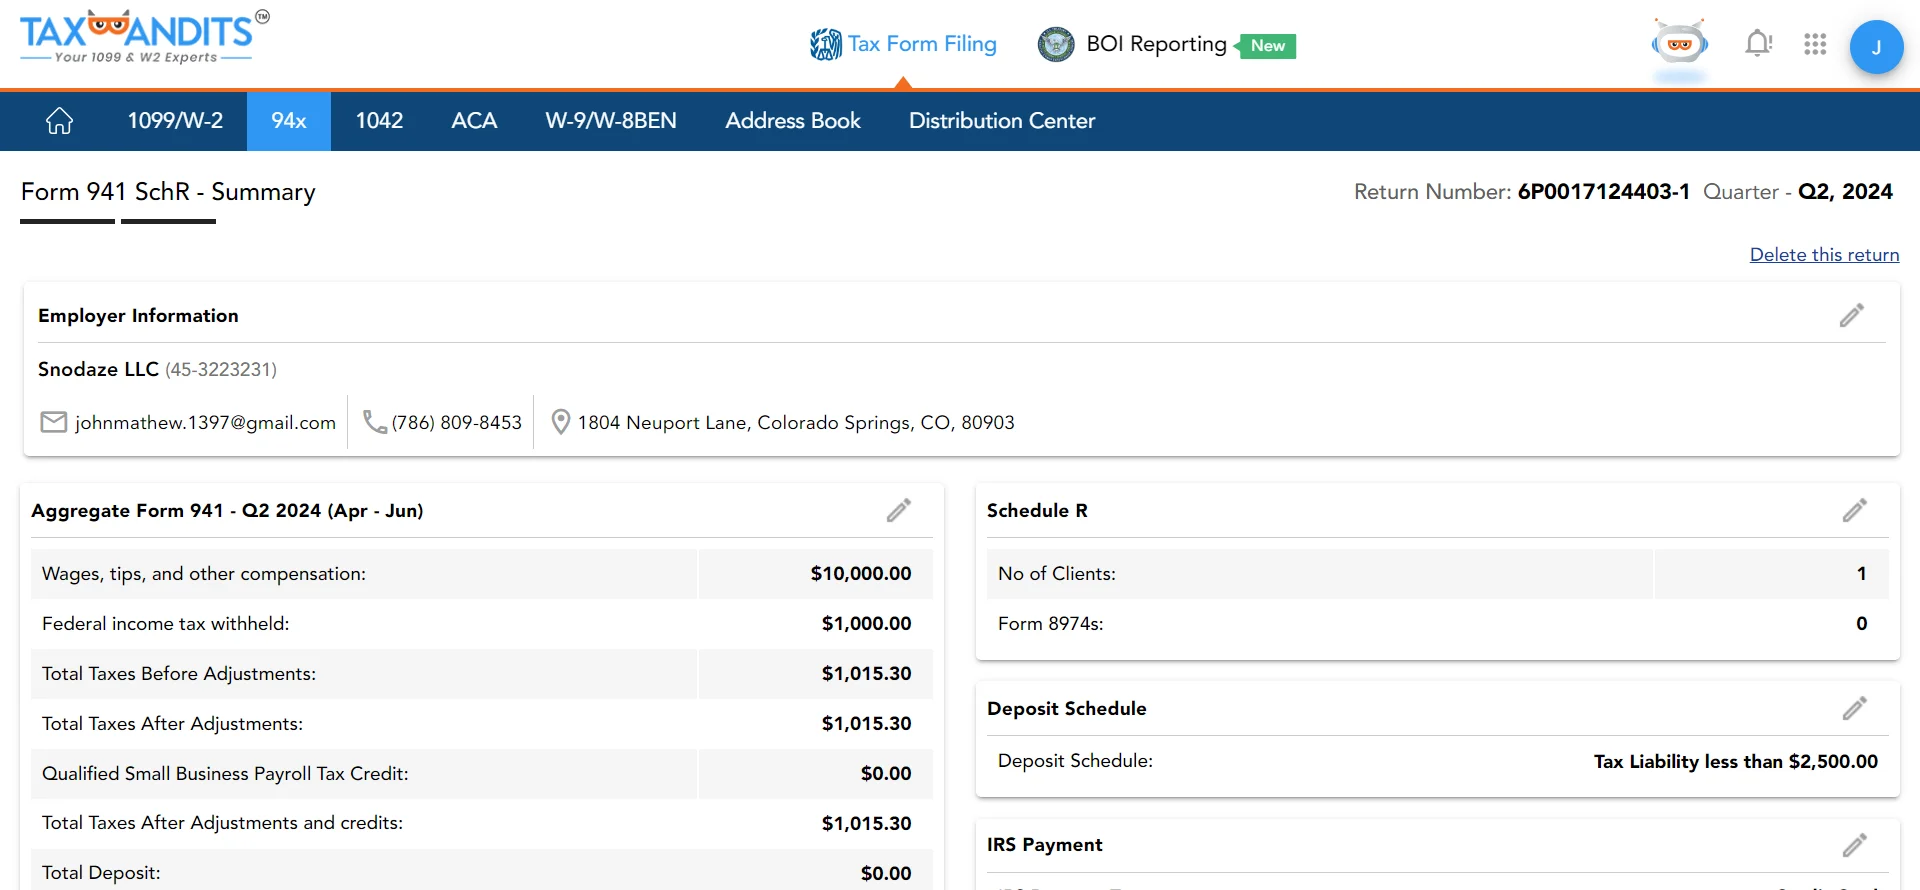Click the Delete this return link
The height and width of the screenshot is (890, 1920).
coord(1824,255)
